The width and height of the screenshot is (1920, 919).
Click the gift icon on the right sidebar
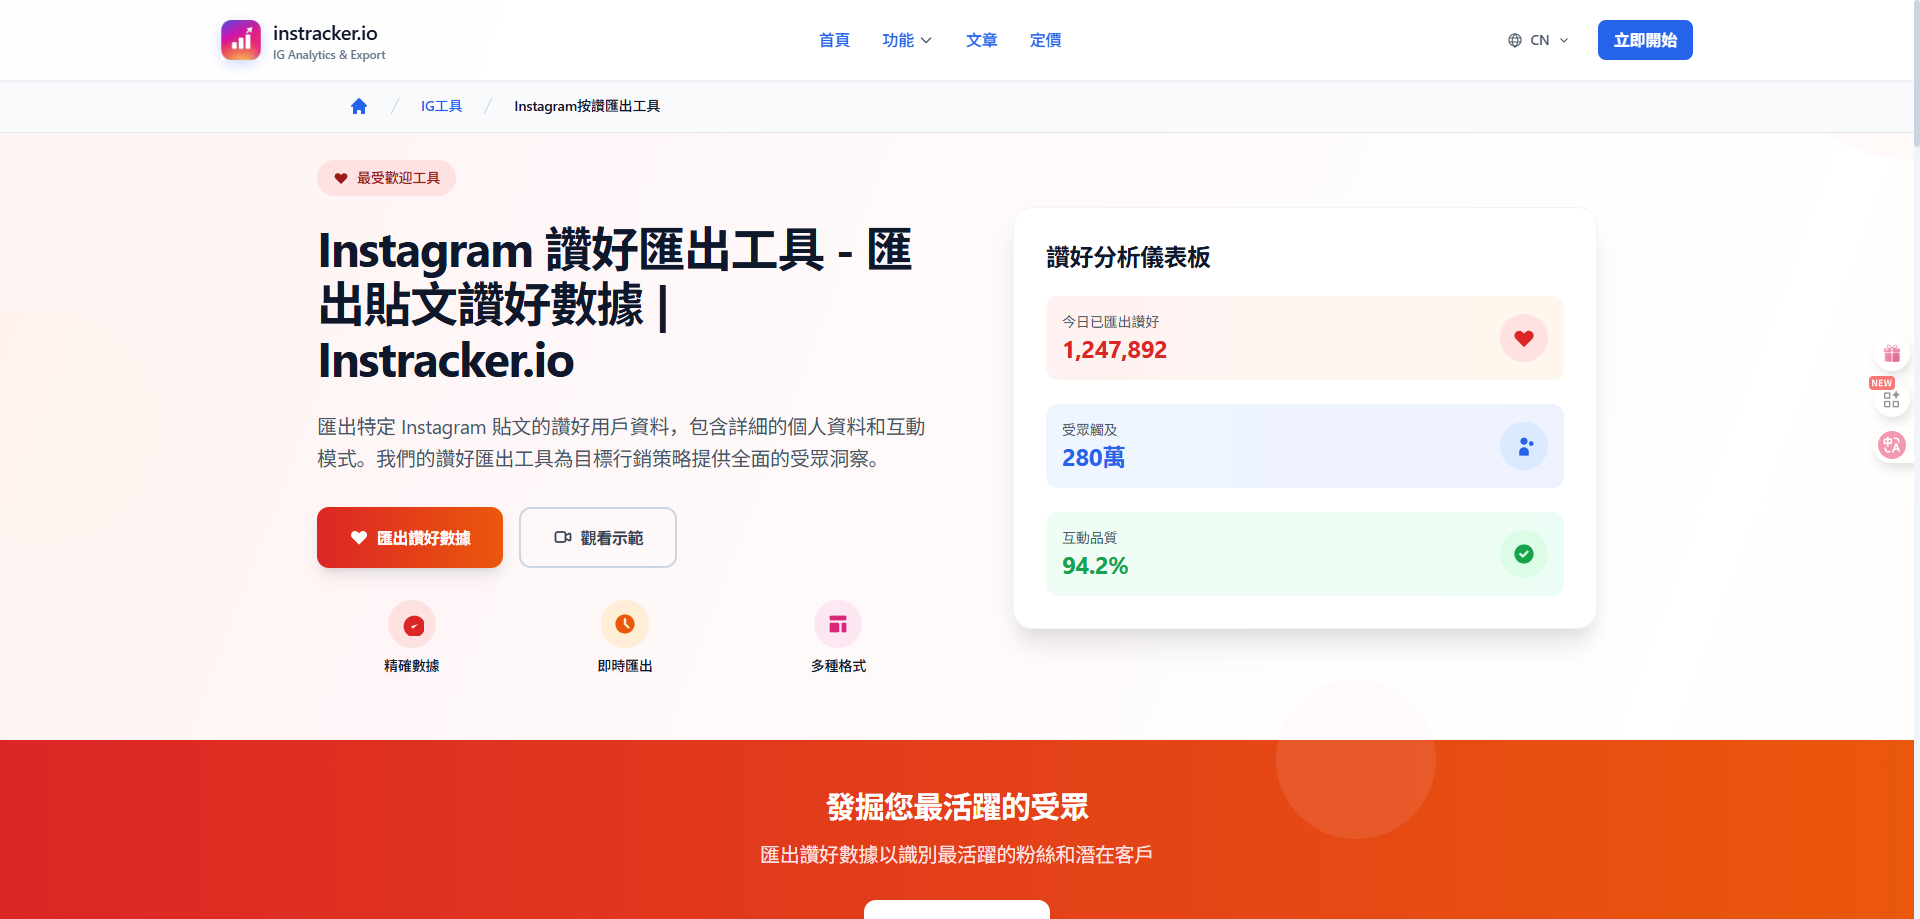pyautogui.click(x=1892, y=354)
